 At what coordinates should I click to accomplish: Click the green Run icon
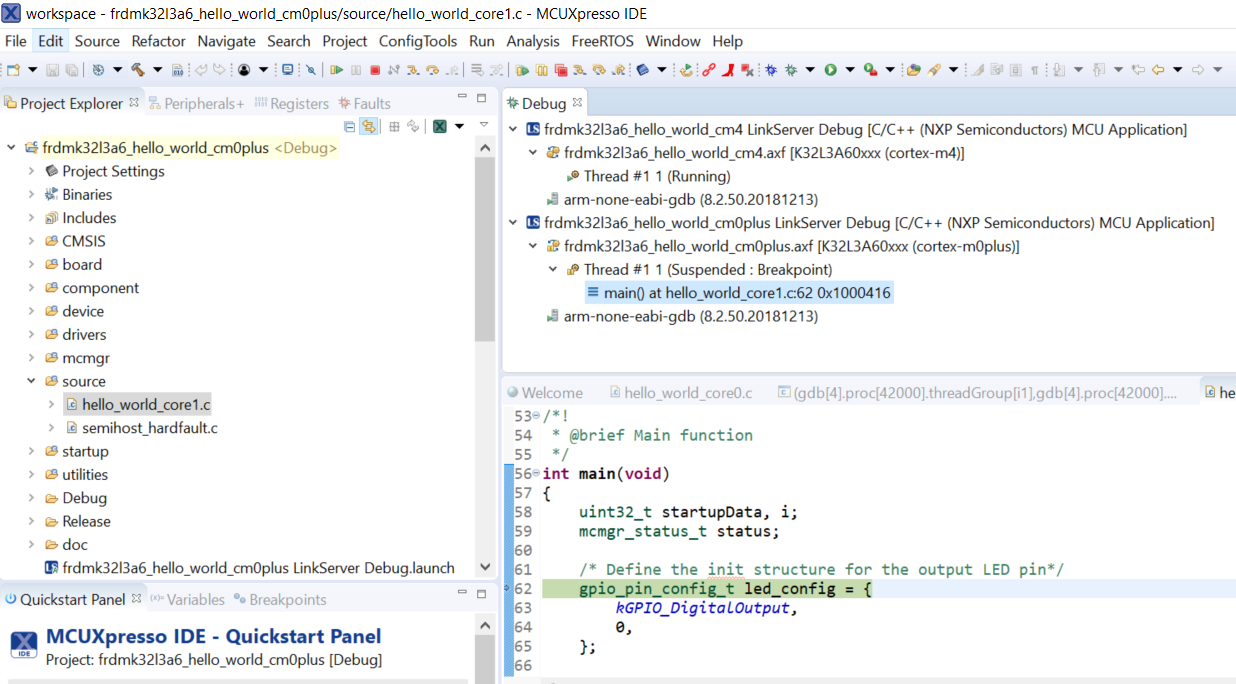(x=830, y=70)
